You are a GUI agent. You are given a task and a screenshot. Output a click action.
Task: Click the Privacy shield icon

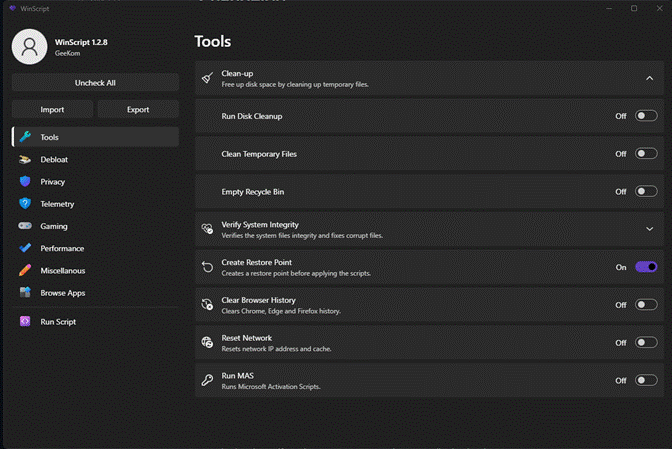tap(25, 182)
